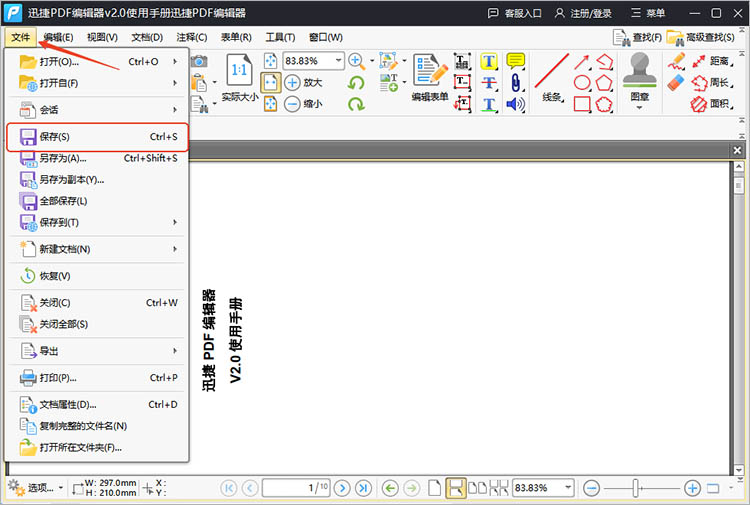
Task: Select the underline text T tool
Action: (x=489, y=104)
